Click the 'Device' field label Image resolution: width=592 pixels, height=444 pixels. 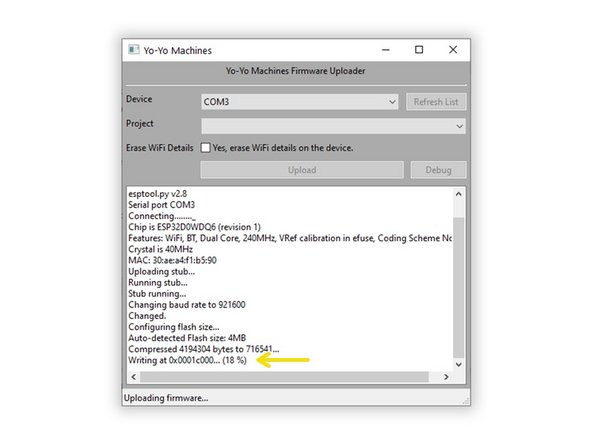click(139, 99)
